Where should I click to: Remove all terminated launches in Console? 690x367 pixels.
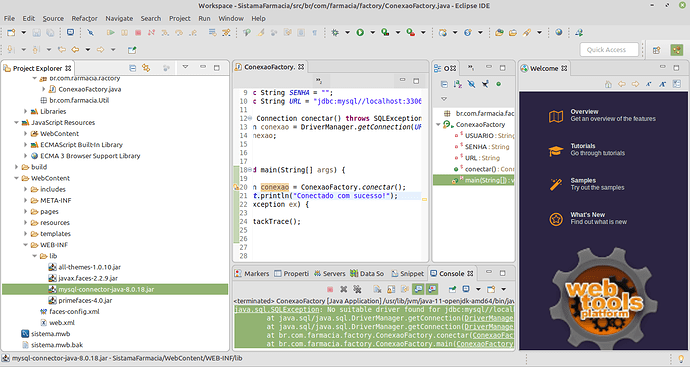(x=357, y=289)
